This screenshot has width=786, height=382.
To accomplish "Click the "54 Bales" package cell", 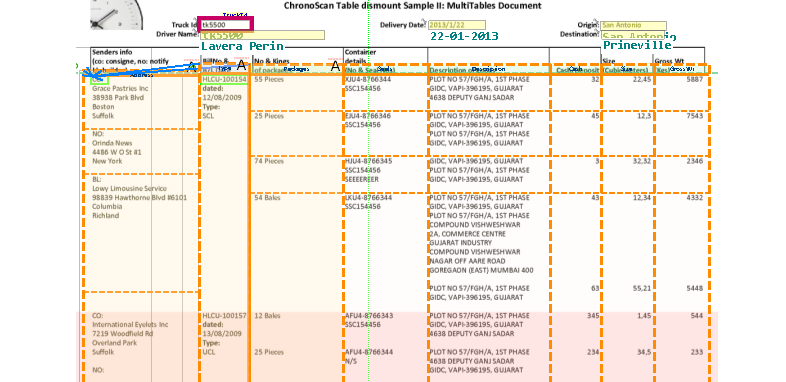I will (x=267, y=198).
